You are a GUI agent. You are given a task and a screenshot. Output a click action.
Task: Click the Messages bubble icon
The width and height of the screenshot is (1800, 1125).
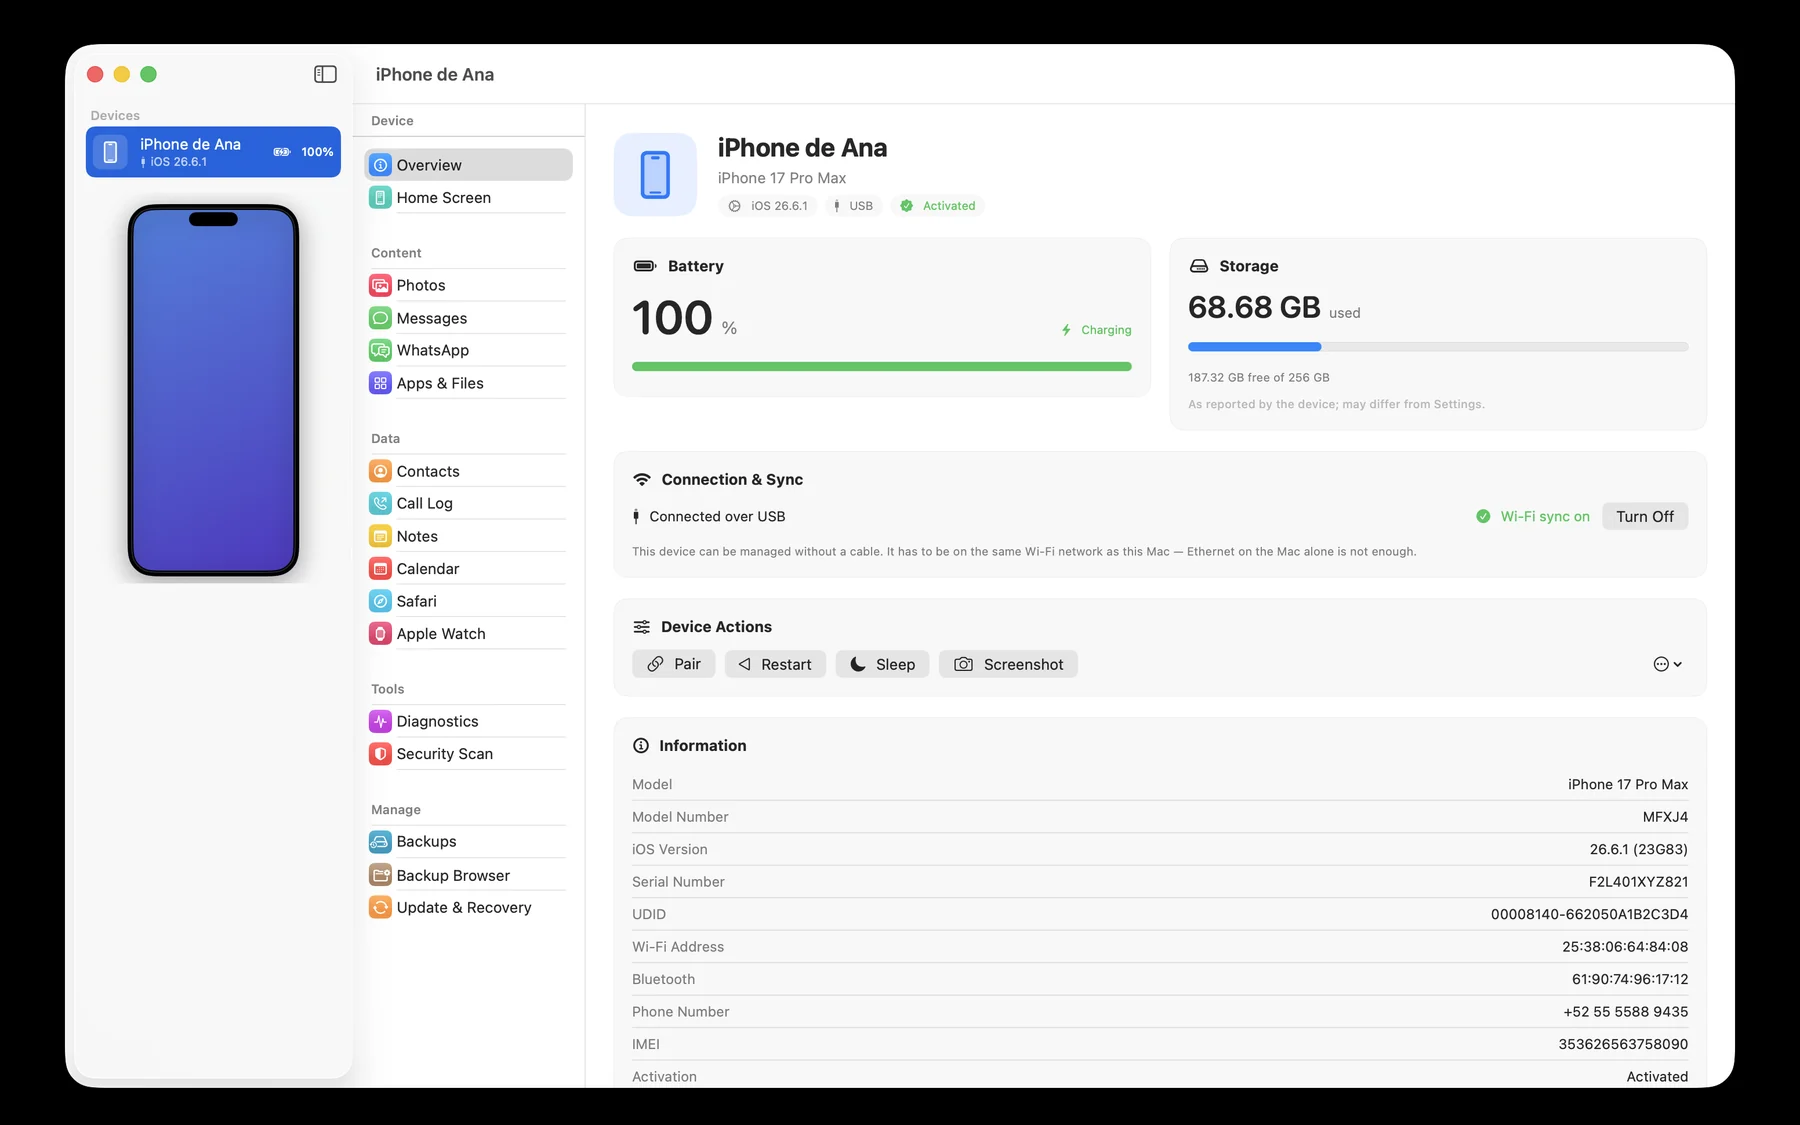pos(380,318)
